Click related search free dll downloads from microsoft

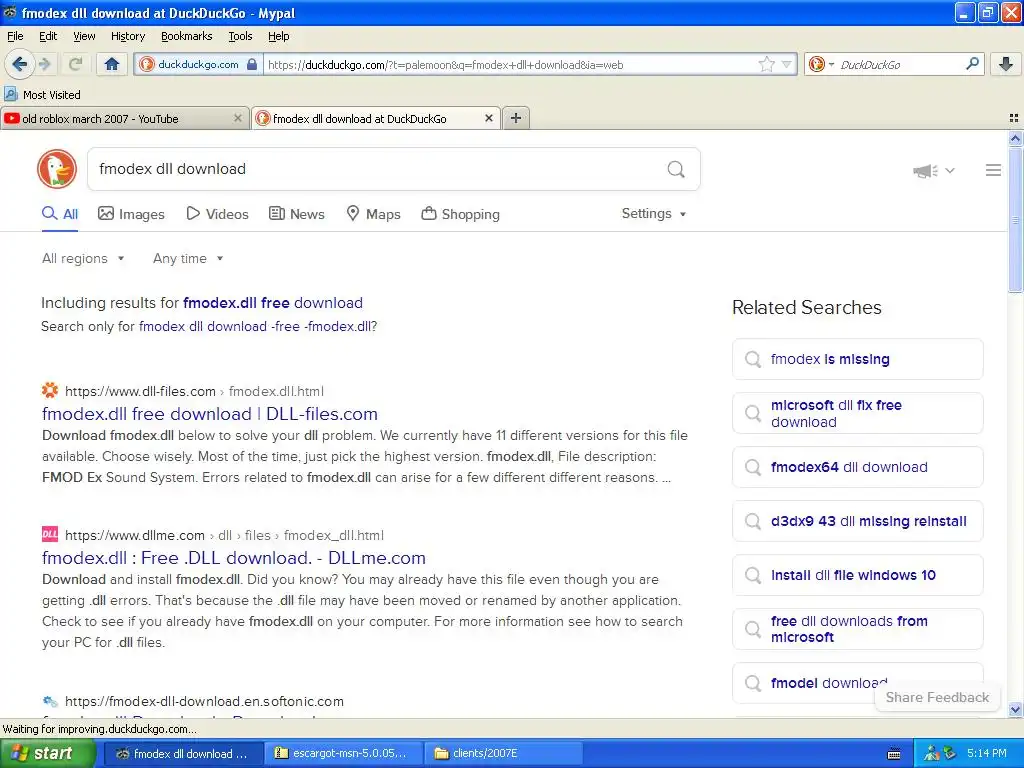(857, 629)
